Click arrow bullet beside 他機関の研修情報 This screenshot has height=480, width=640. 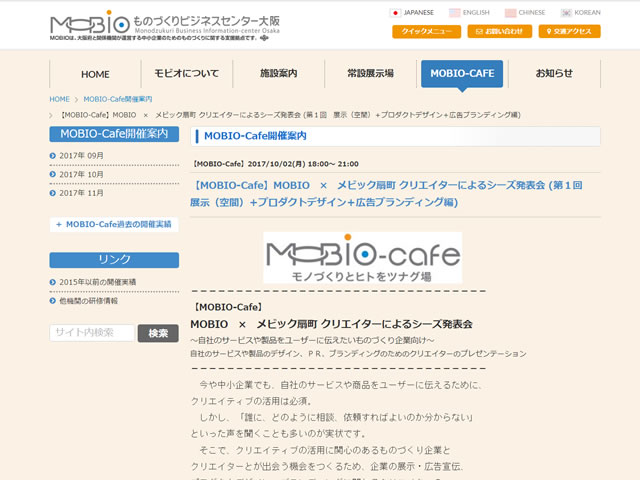pyautogui.click(x=53, y=301)
